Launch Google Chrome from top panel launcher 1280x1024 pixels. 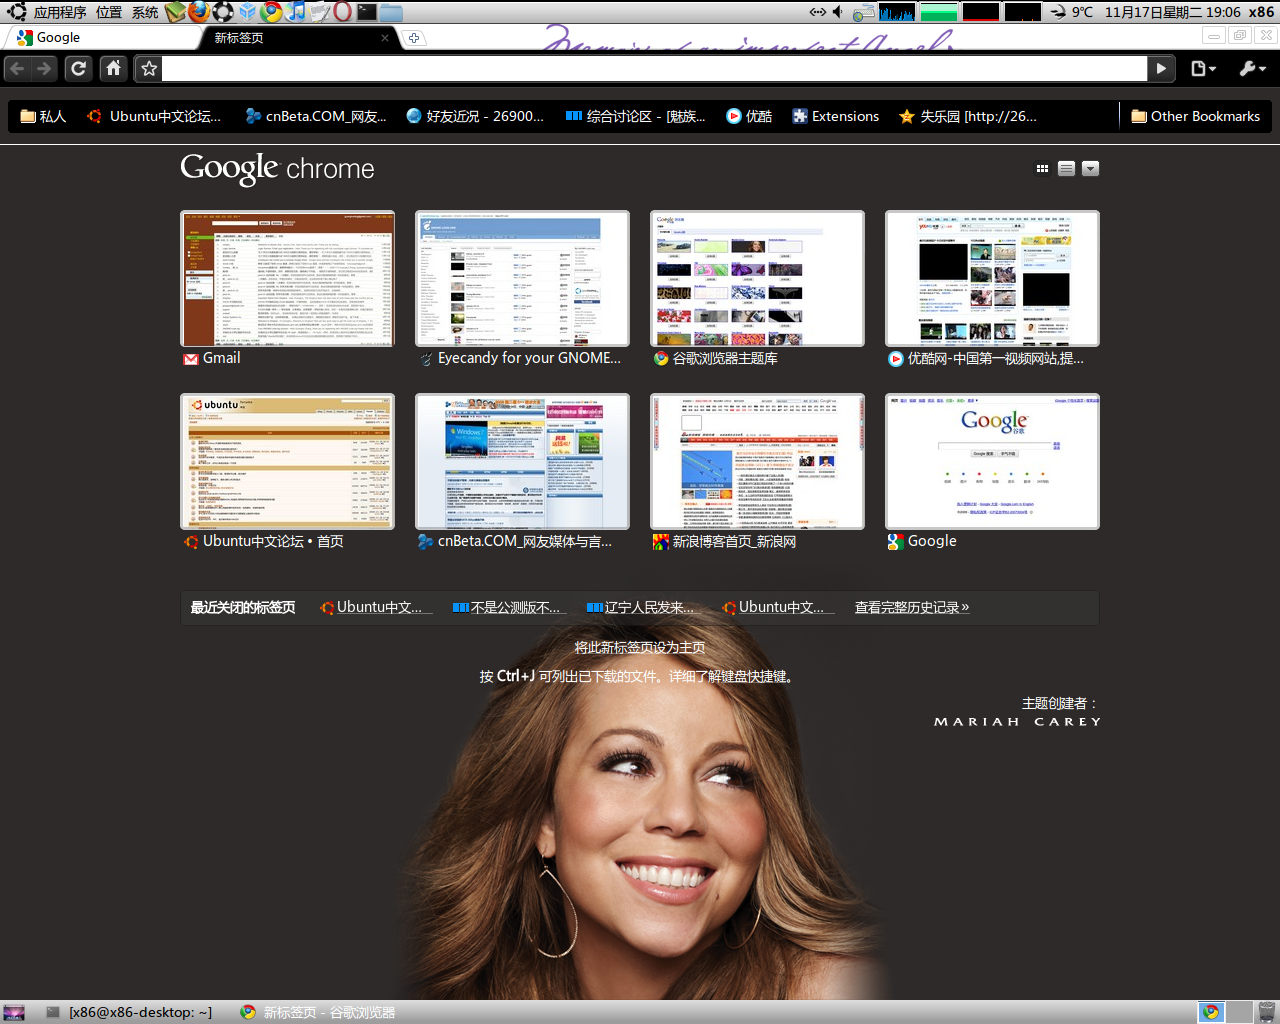272,12
